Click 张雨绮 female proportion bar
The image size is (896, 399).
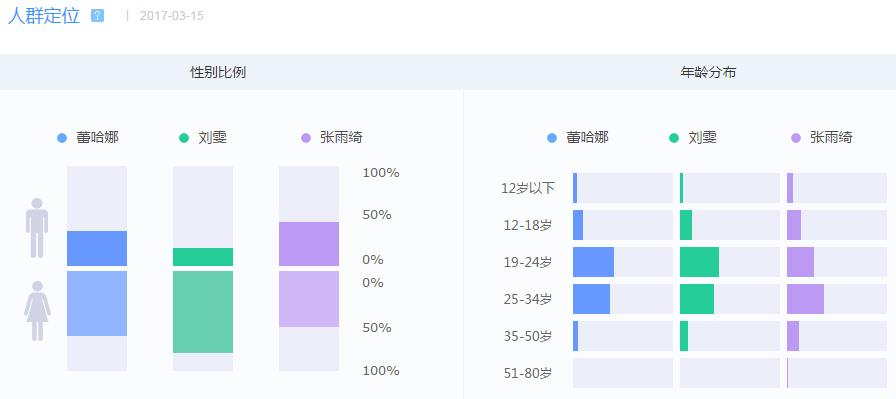tap(309, 299)
